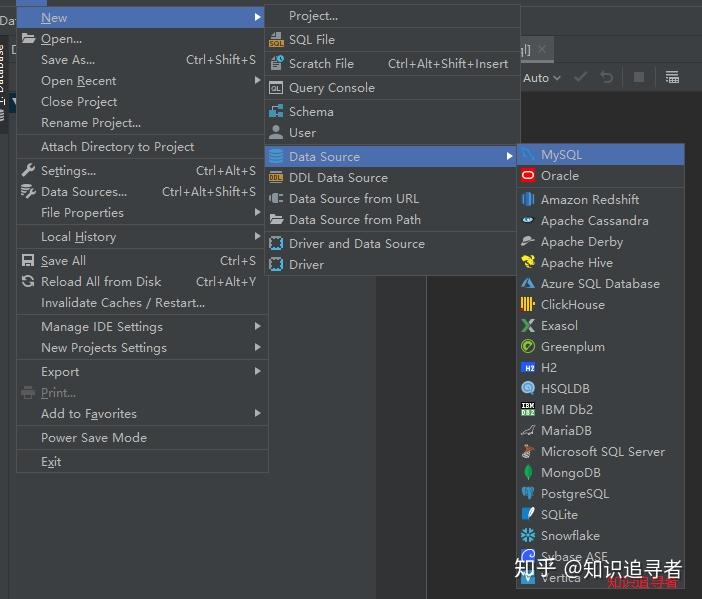The image size is (702, 599).
Task: Expand the File Properties submenu arrow
Action: tap(257, 212)
